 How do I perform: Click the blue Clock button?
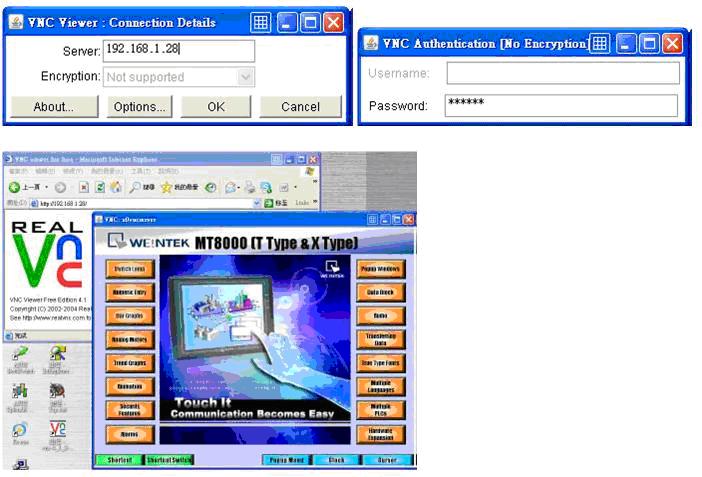336,460
